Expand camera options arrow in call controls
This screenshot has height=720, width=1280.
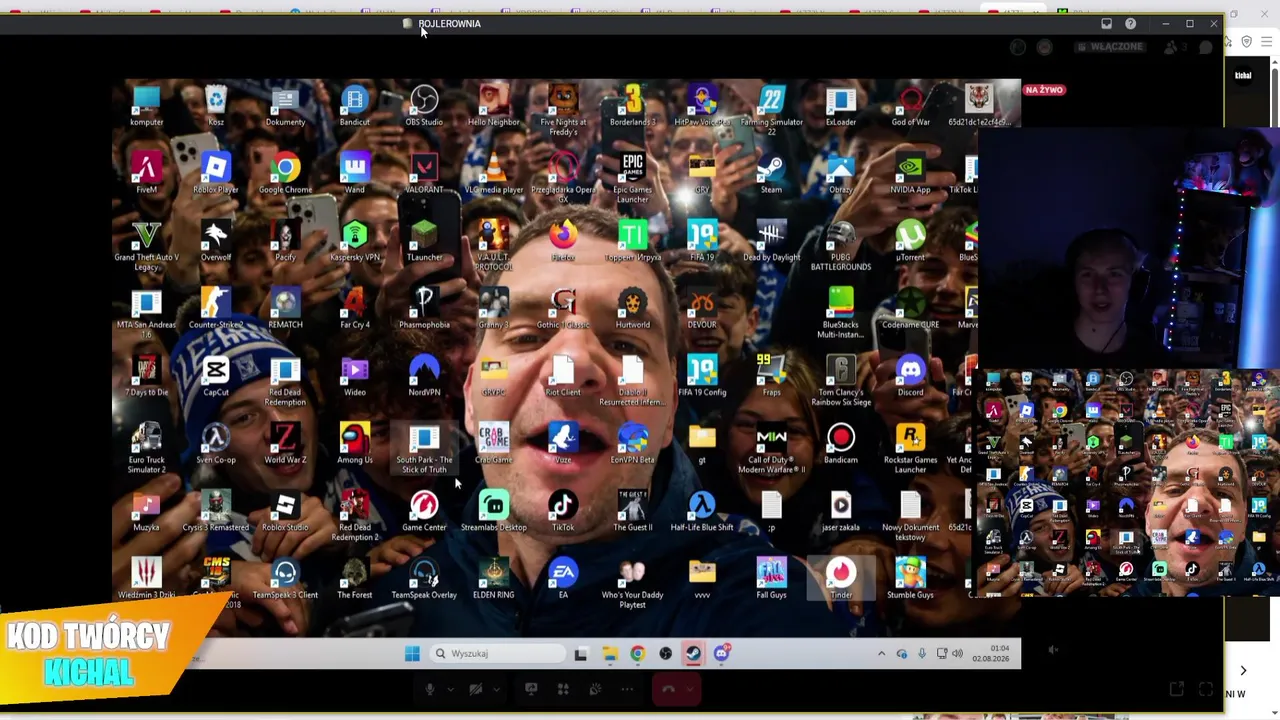(496, 689)
